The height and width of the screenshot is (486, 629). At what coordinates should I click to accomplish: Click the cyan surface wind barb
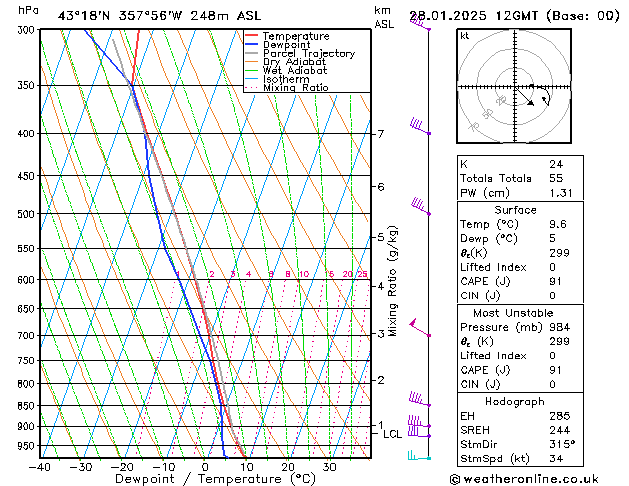coord(419,455)
